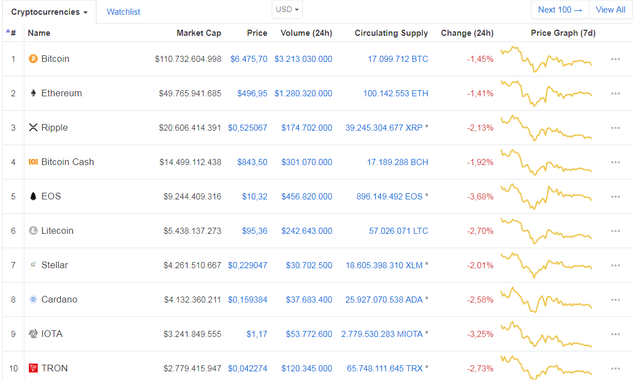The image size is (640, 380).
Task: Click TRON price $0,042274
Action: coord(247,369)
